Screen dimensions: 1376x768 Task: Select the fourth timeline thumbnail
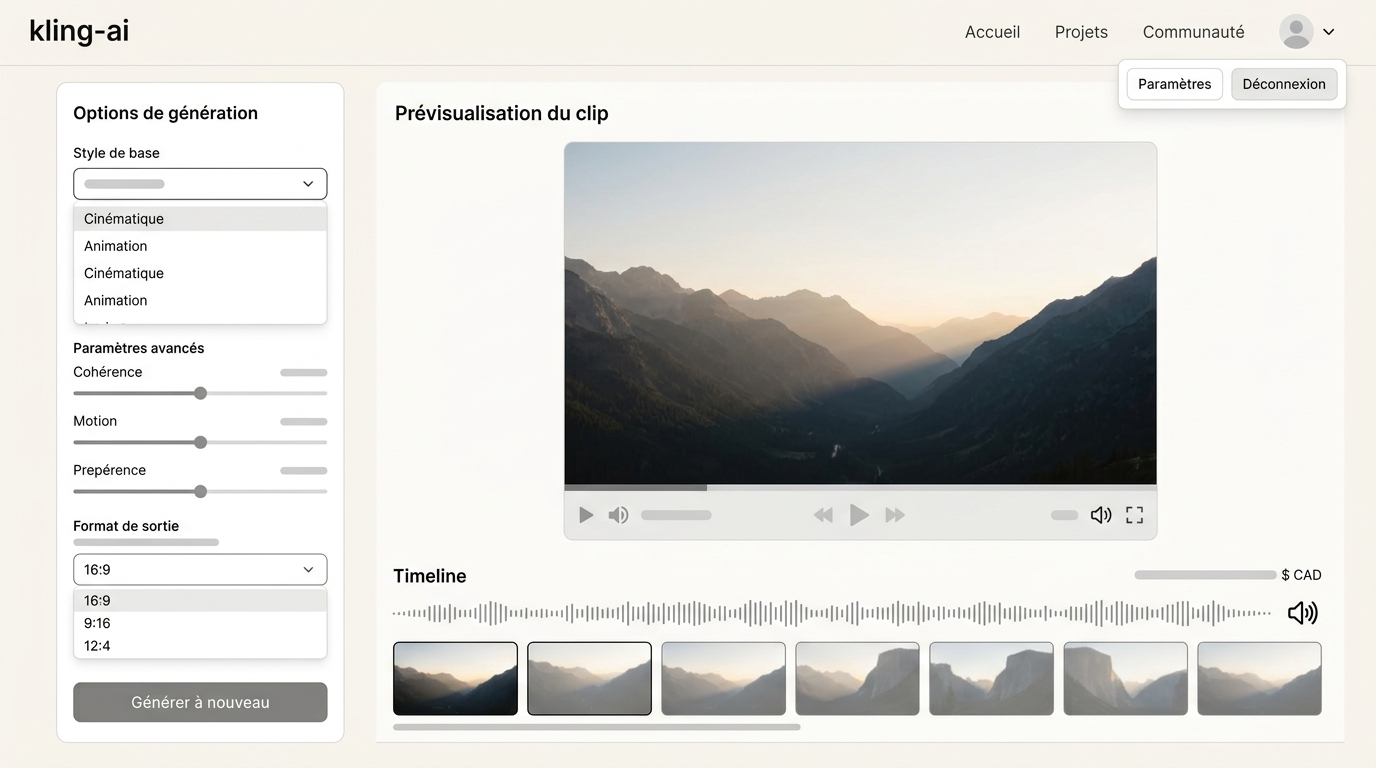(857, 679)
